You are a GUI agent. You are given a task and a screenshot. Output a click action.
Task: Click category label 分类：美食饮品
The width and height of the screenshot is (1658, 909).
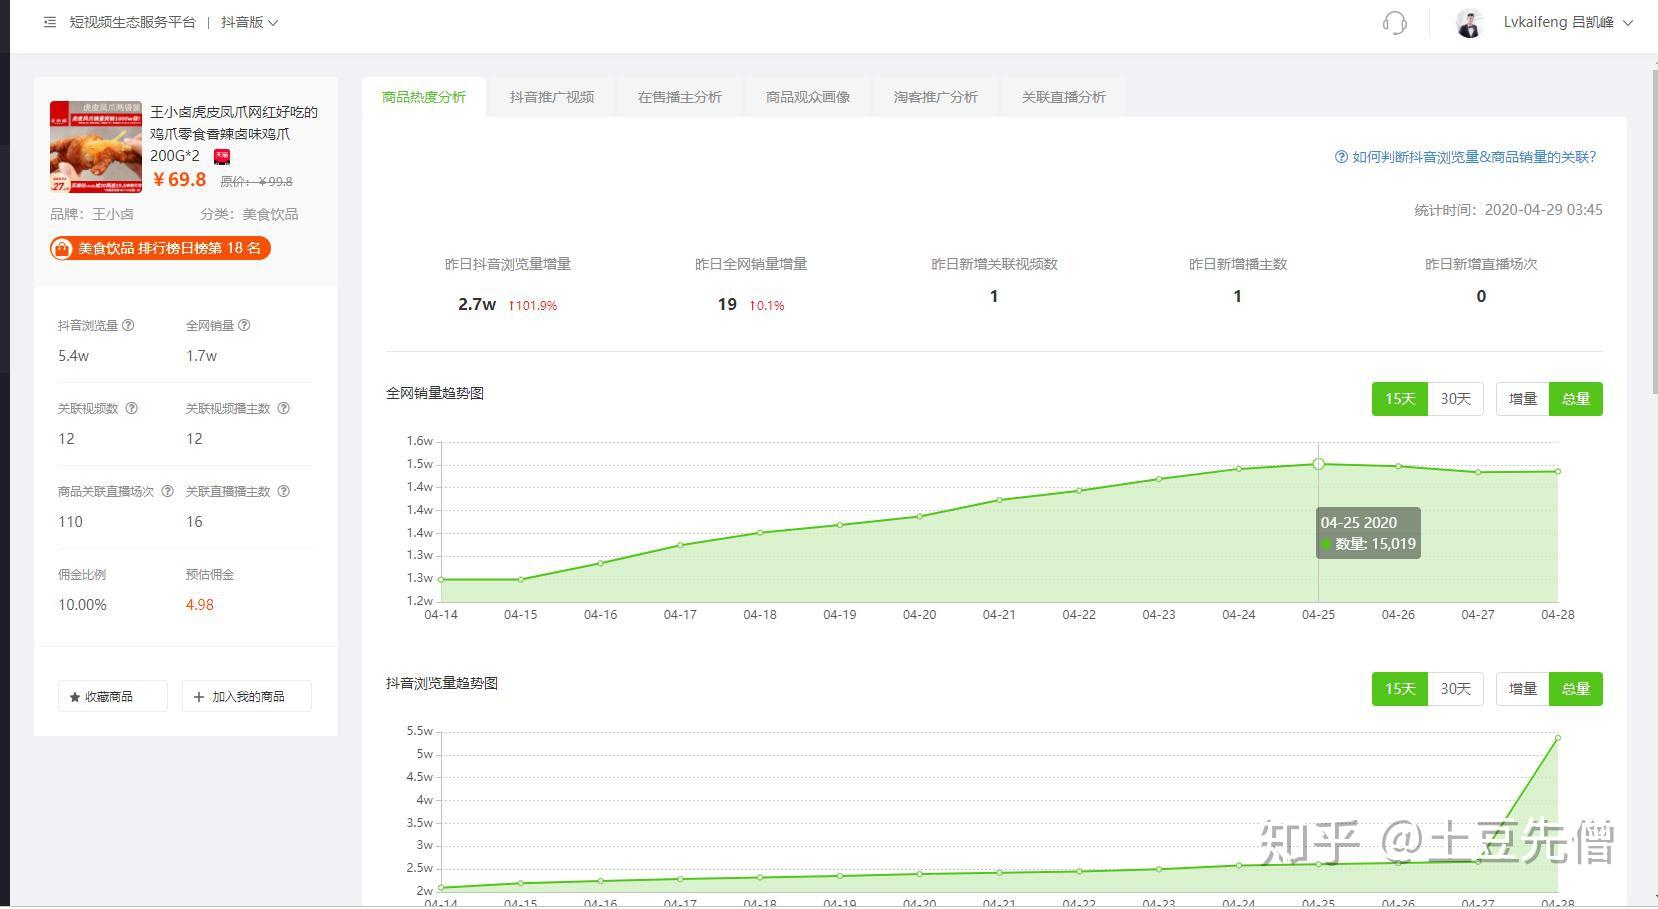click(x=249, y=214)
